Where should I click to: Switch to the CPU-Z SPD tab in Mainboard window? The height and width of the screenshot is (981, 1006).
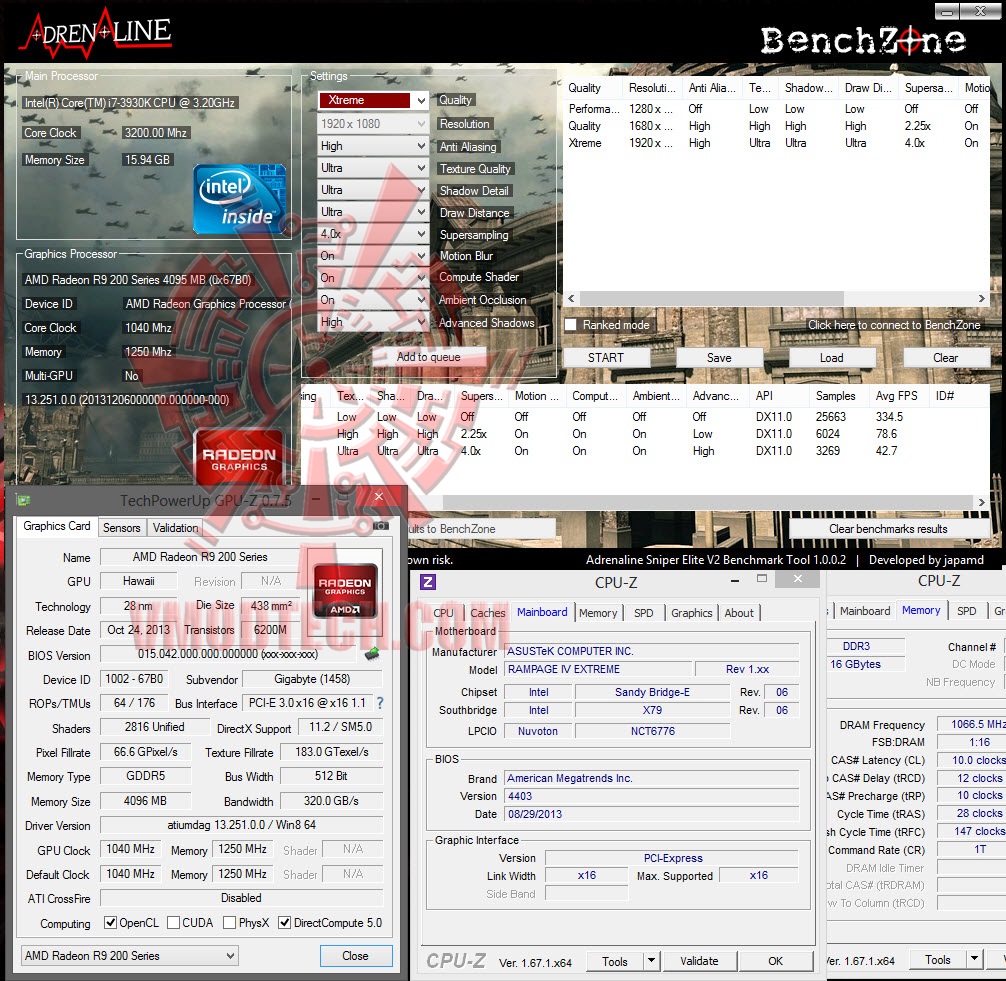click(x=644, y=613)
